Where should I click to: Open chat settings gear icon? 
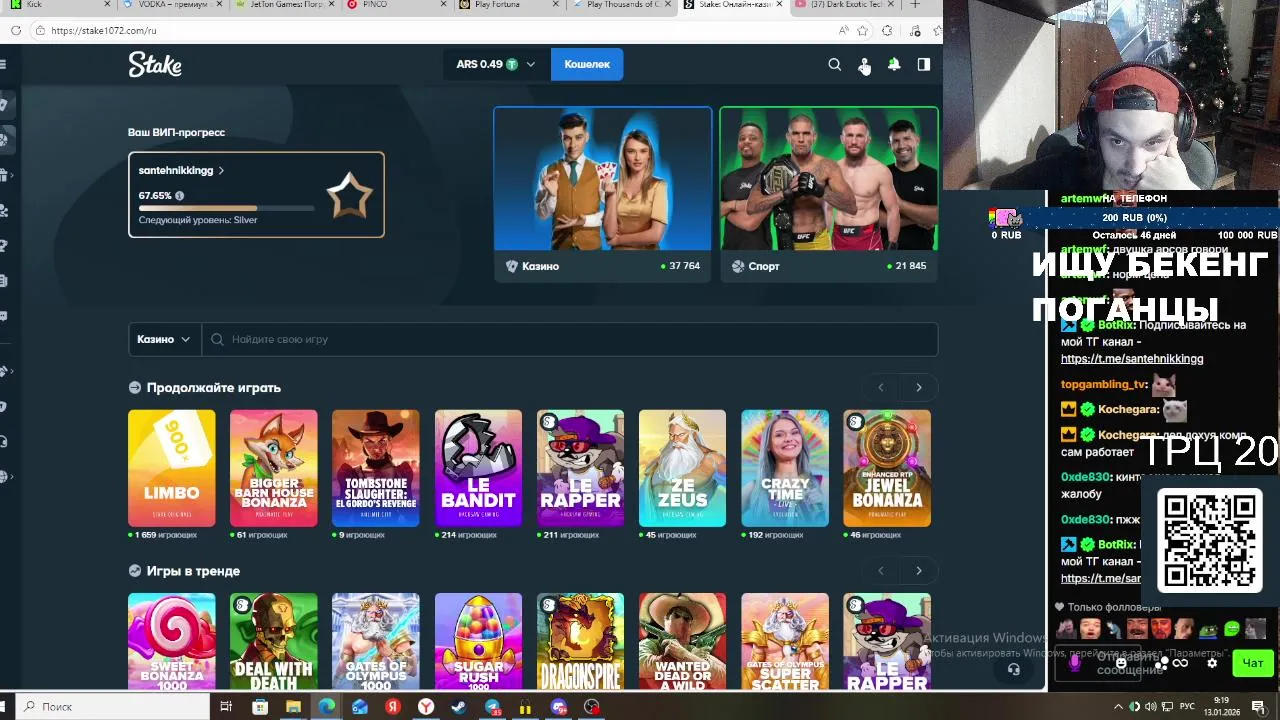(x=1212, y=663)
